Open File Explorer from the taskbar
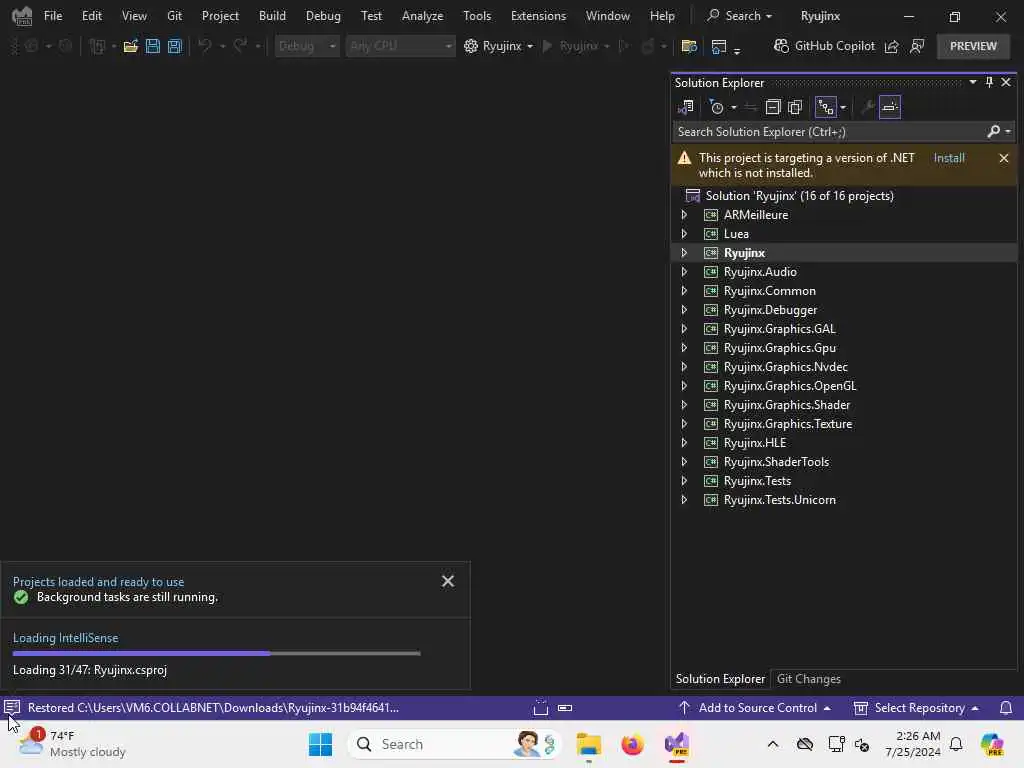This screenshot has width=1024, height=768. pos(588,744)
